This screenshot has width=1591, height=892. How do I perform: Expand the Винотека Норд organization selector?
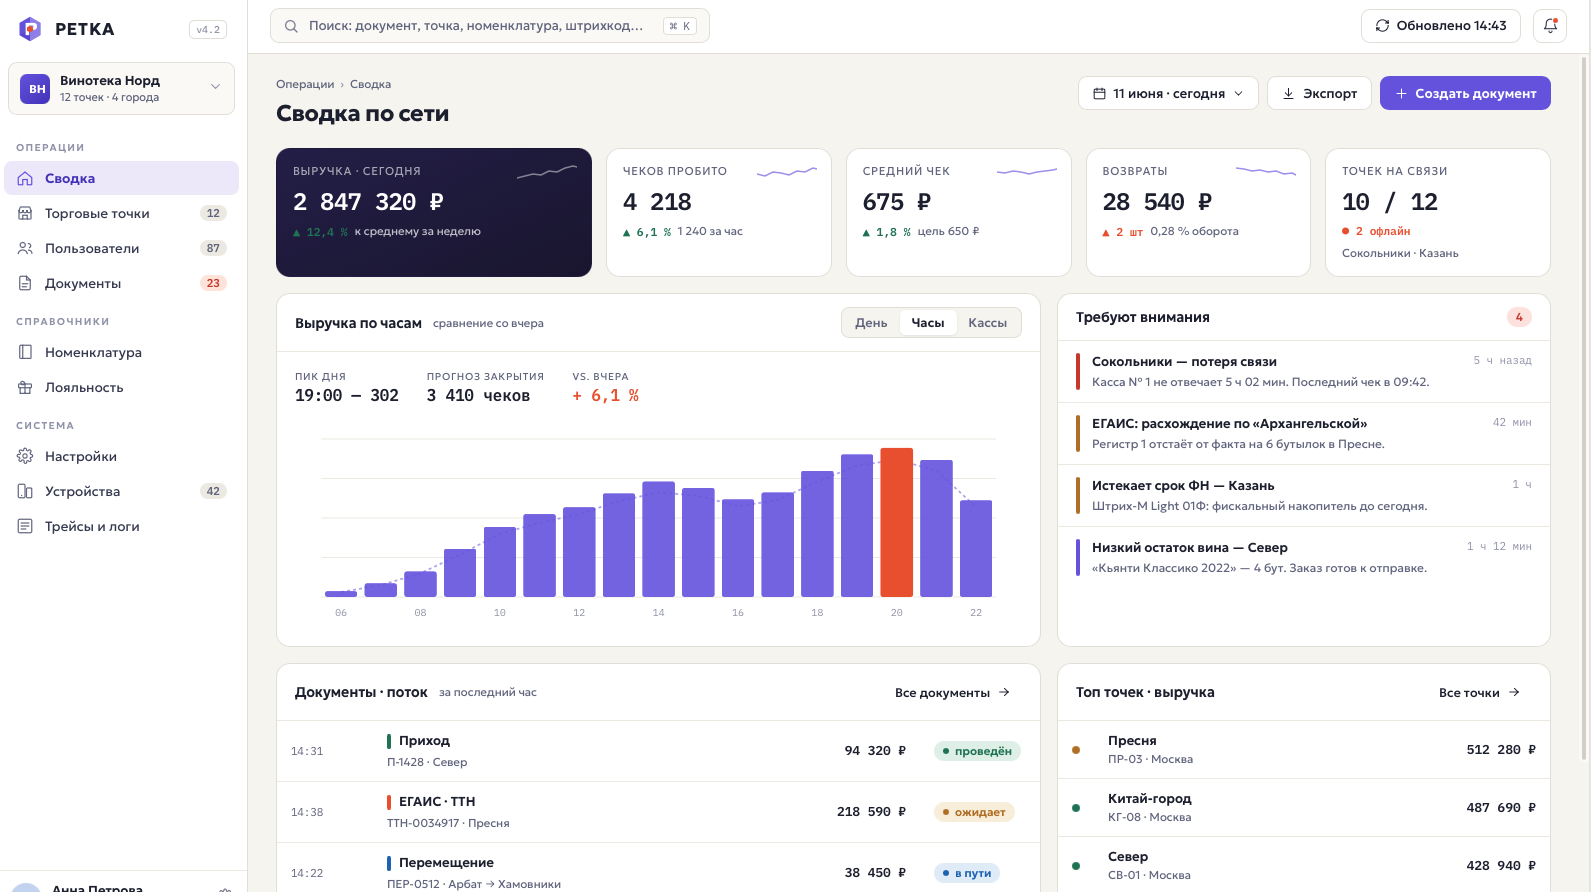point(121,89)
